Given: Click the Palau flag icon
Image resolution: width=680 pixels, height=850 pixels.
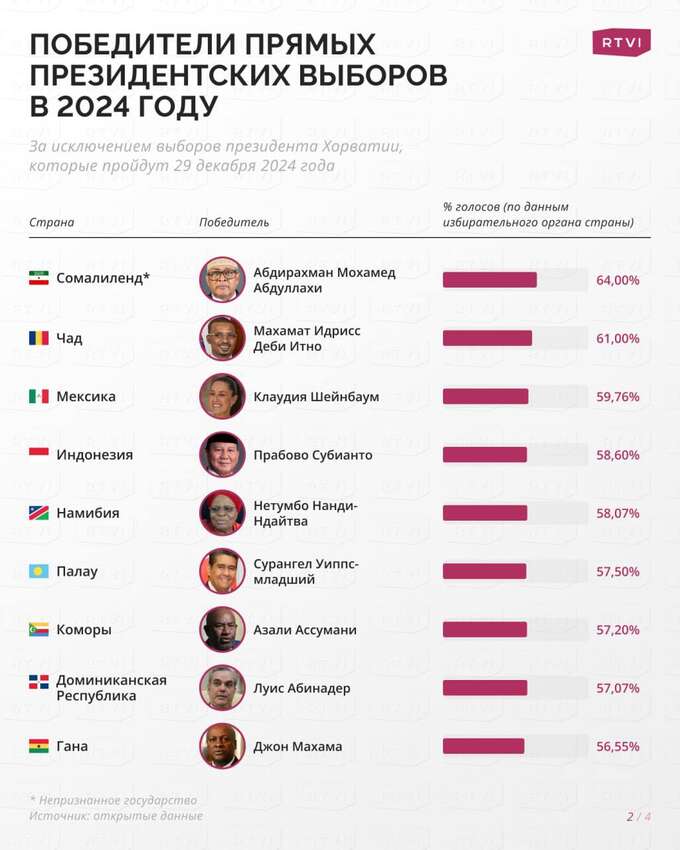Looking at the screenshot, I should (x=39, y=571).
